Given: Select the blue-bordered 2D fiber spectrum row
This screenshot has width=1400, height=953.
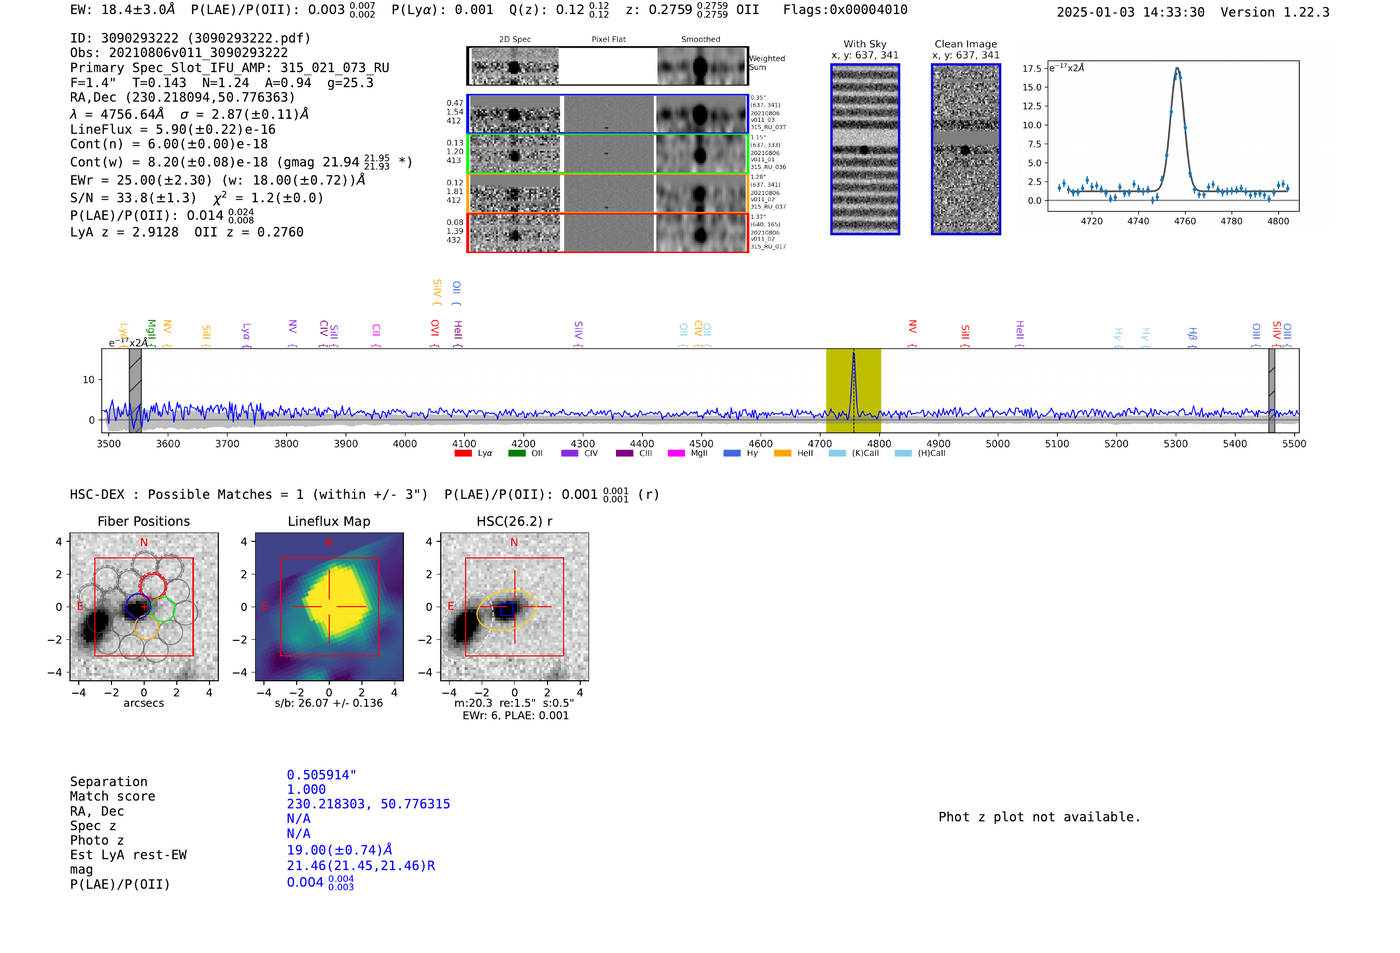Looking at the screenshot, I should pos(607,114).
